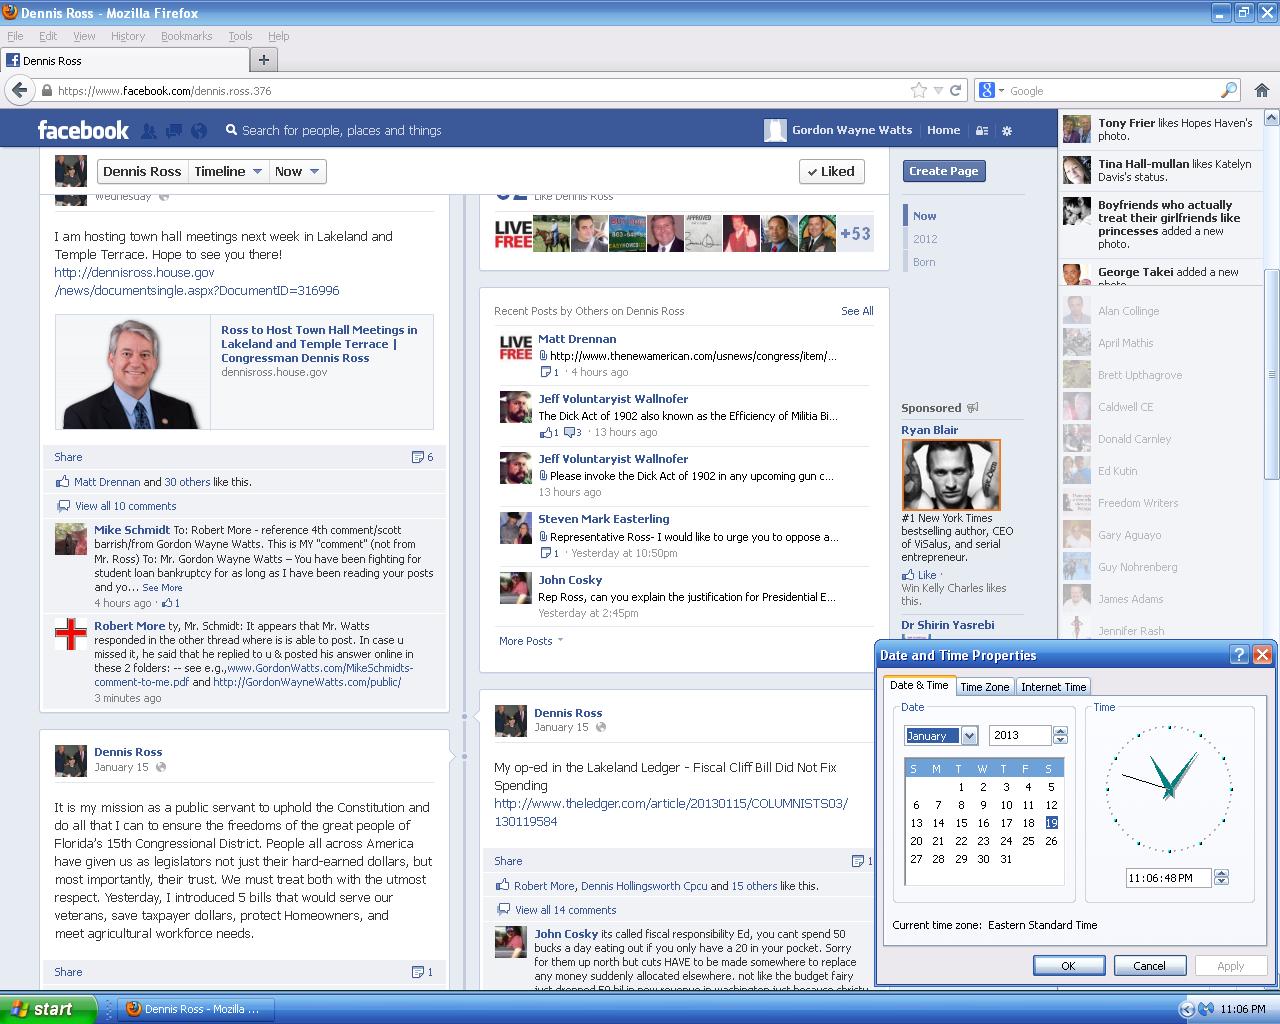Open the Now dropdown in page header
The height and width of the screenshot is (1024, 1280).
pyautogui.click(x=297, y=171)
